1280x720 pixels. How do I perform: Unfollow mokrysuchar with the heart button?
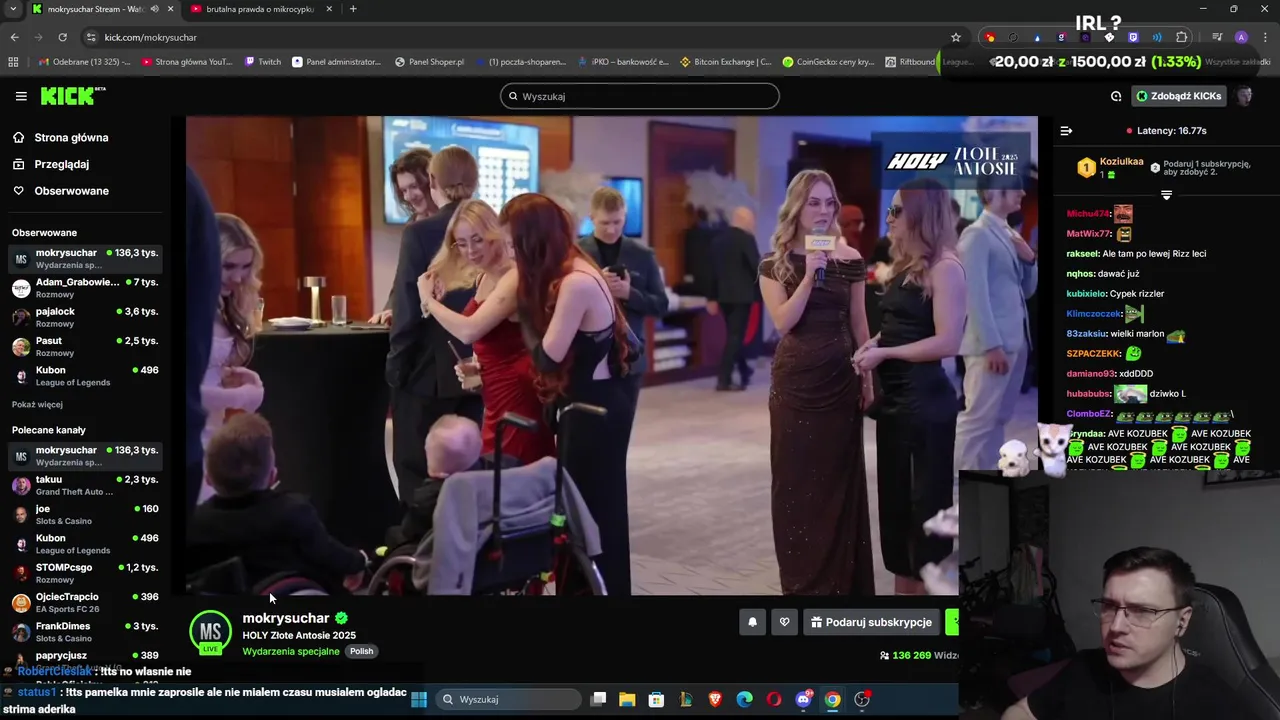[784, 622]
